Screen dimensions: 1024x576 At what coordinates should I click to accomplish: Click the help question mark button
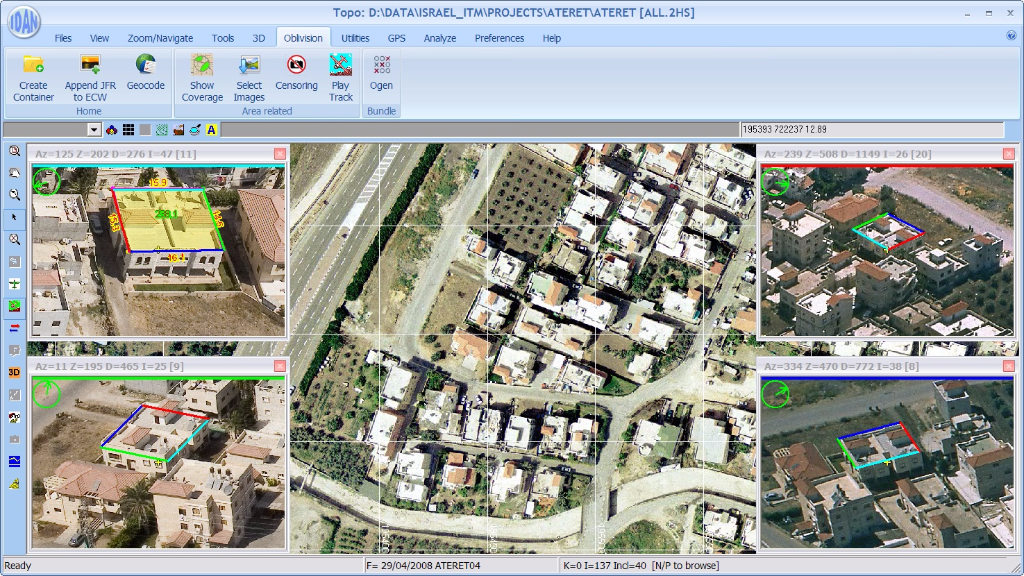coord(1011,36)
